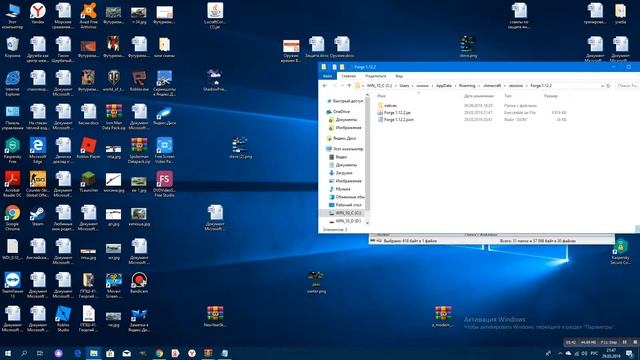The height and width of the screenshot is (360, 640).
Task: Switch to Главная ribbon tab in Explorer
Action: point(348,76)
